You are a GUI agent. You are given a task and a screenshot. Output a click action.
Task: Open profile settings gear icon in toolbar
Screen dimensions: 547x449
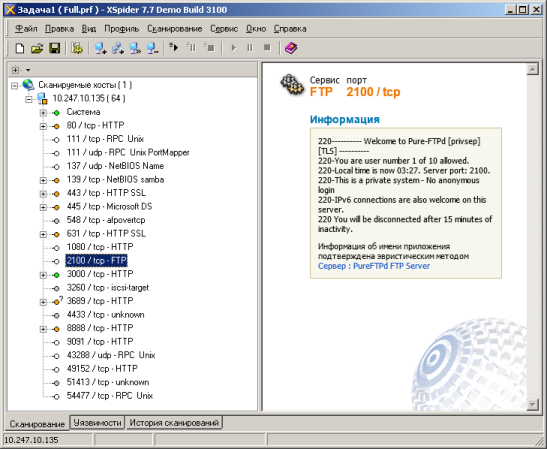click(x=77, y=48)
